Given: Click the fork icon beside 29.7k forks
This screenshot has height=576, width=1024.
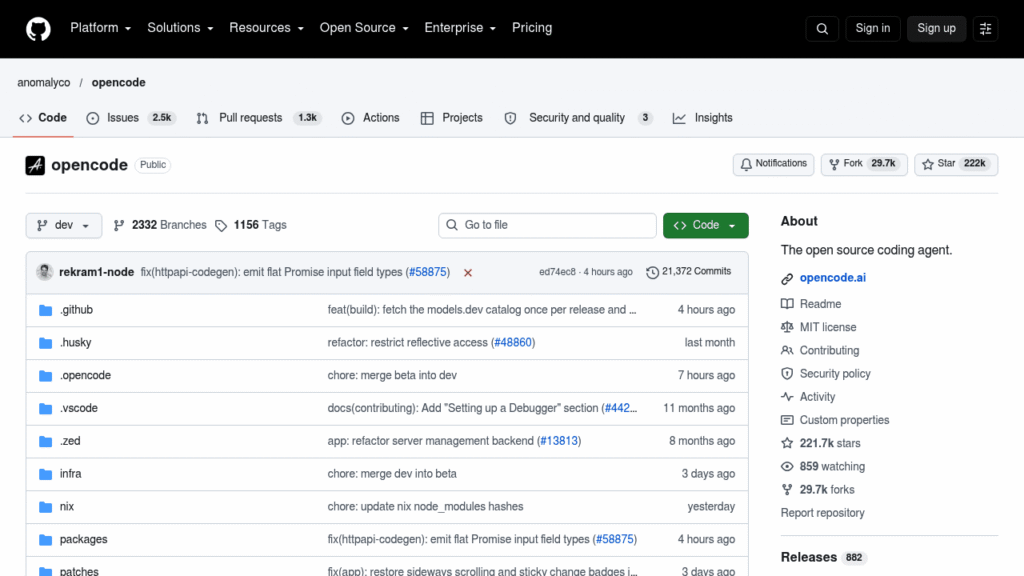Looking at the screenshot, I should [x=787, y=490].
